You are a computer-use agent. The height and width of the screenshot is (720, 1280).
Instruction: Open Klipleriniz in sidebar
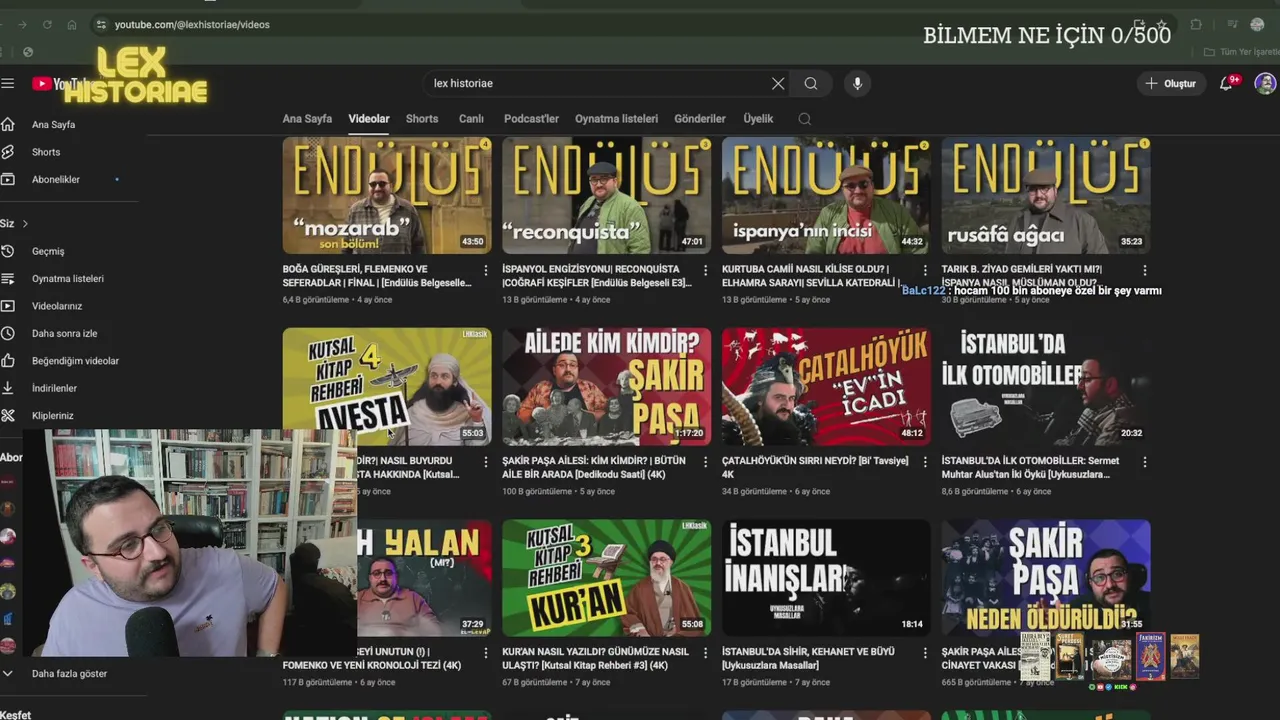[x=53, y=415]
